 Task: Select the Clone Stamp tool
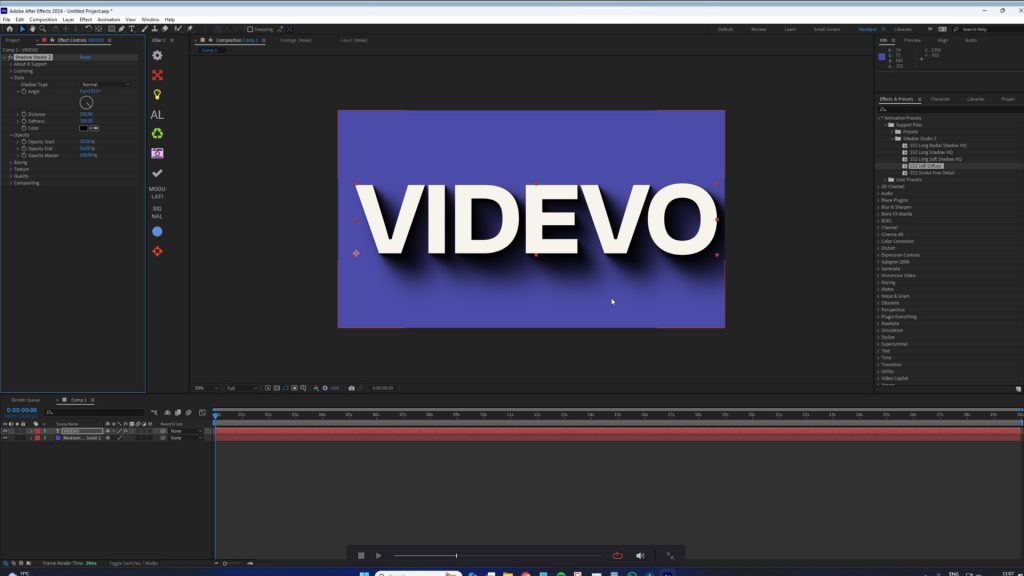tap(155, 29)
